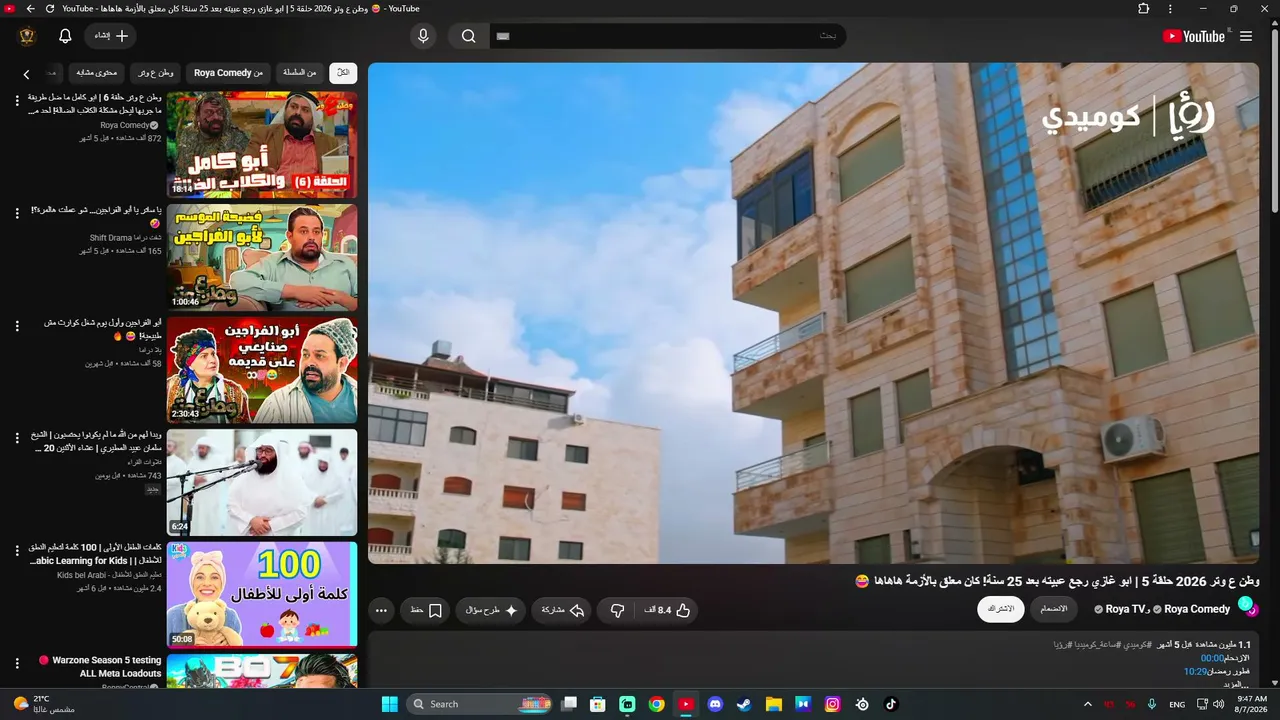Click the main video player
This screenshot has width=1280, height=720.
(813, 313)
